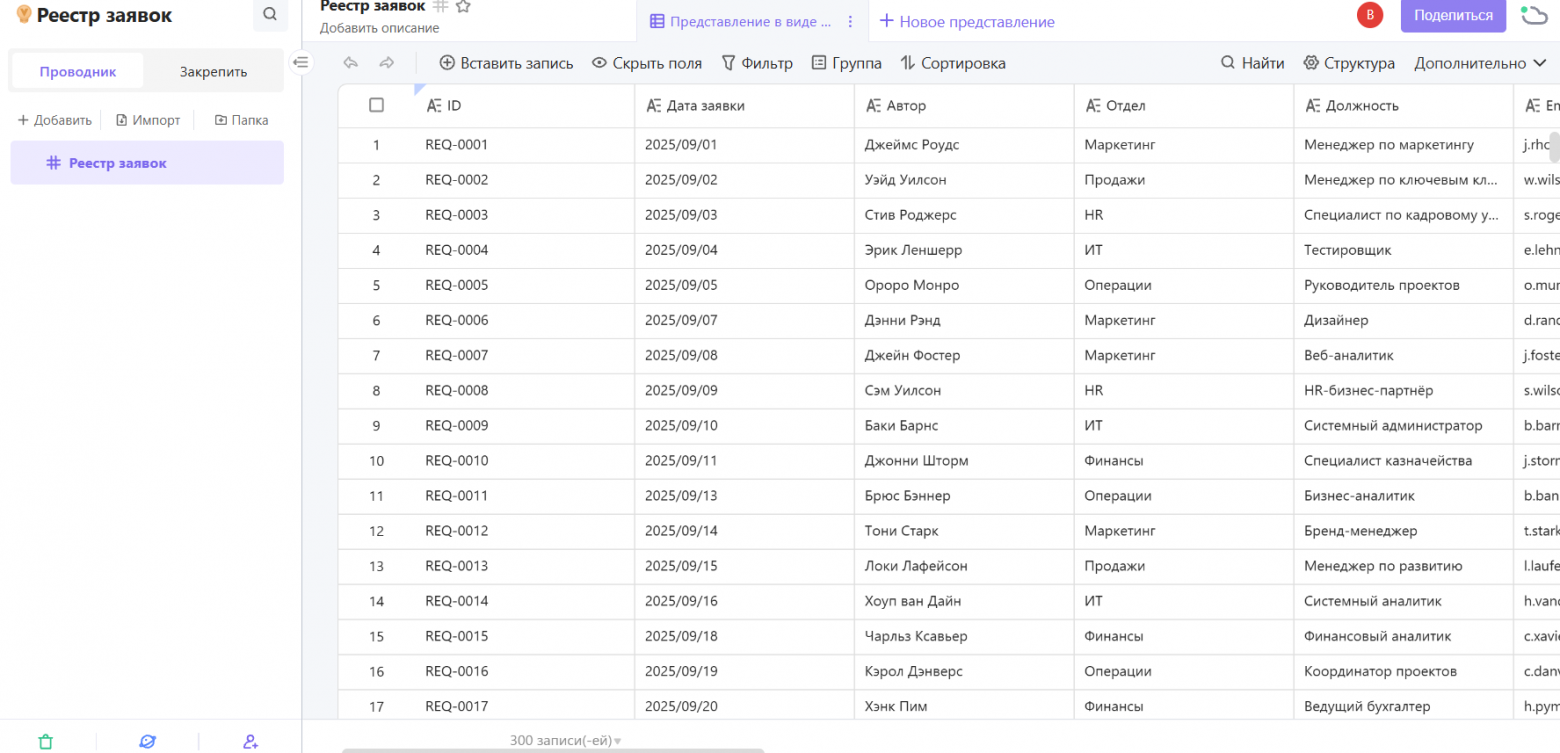Click the add-member icon in the sidebar footer
Screen dimensions: 1560x753
click(x=250, y=741)
